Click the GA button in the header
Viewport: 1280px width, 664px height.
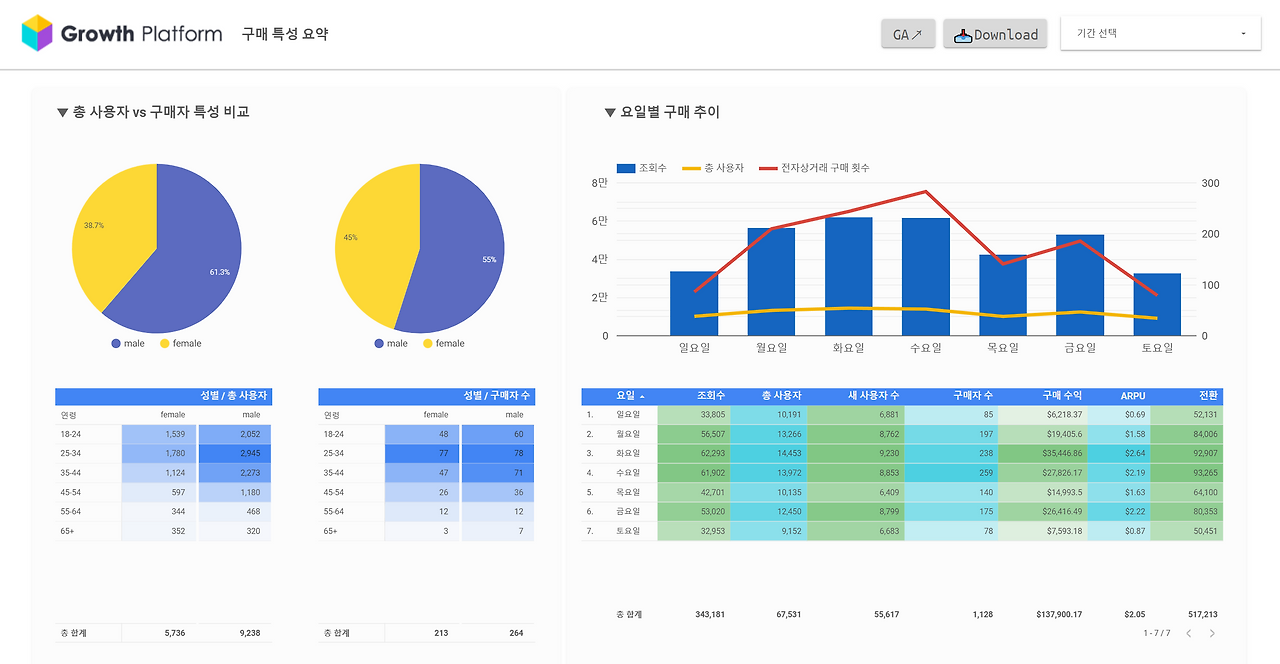pyautogui.click(x=908, y=33)
